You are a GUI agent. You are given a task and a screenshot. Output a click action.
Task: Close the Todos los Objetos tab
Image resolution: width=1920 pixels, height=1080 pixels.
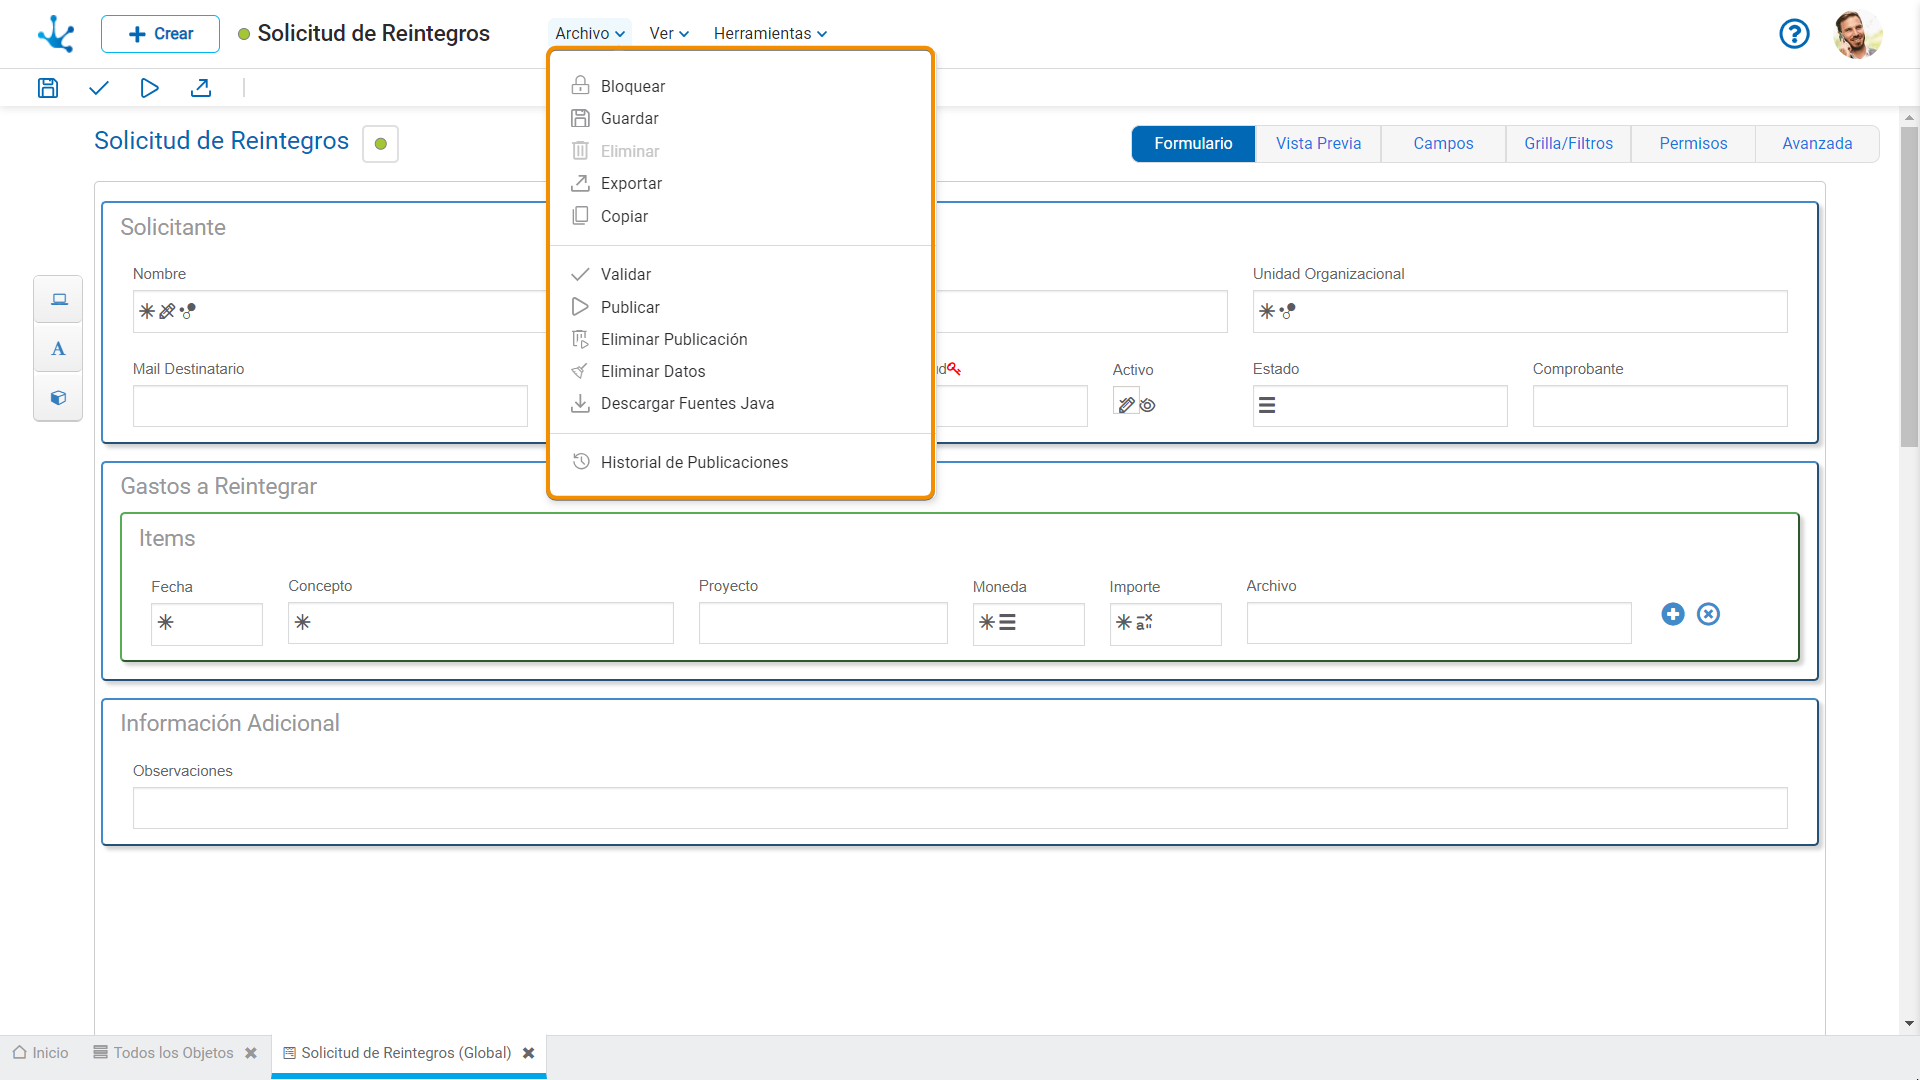251,1053
